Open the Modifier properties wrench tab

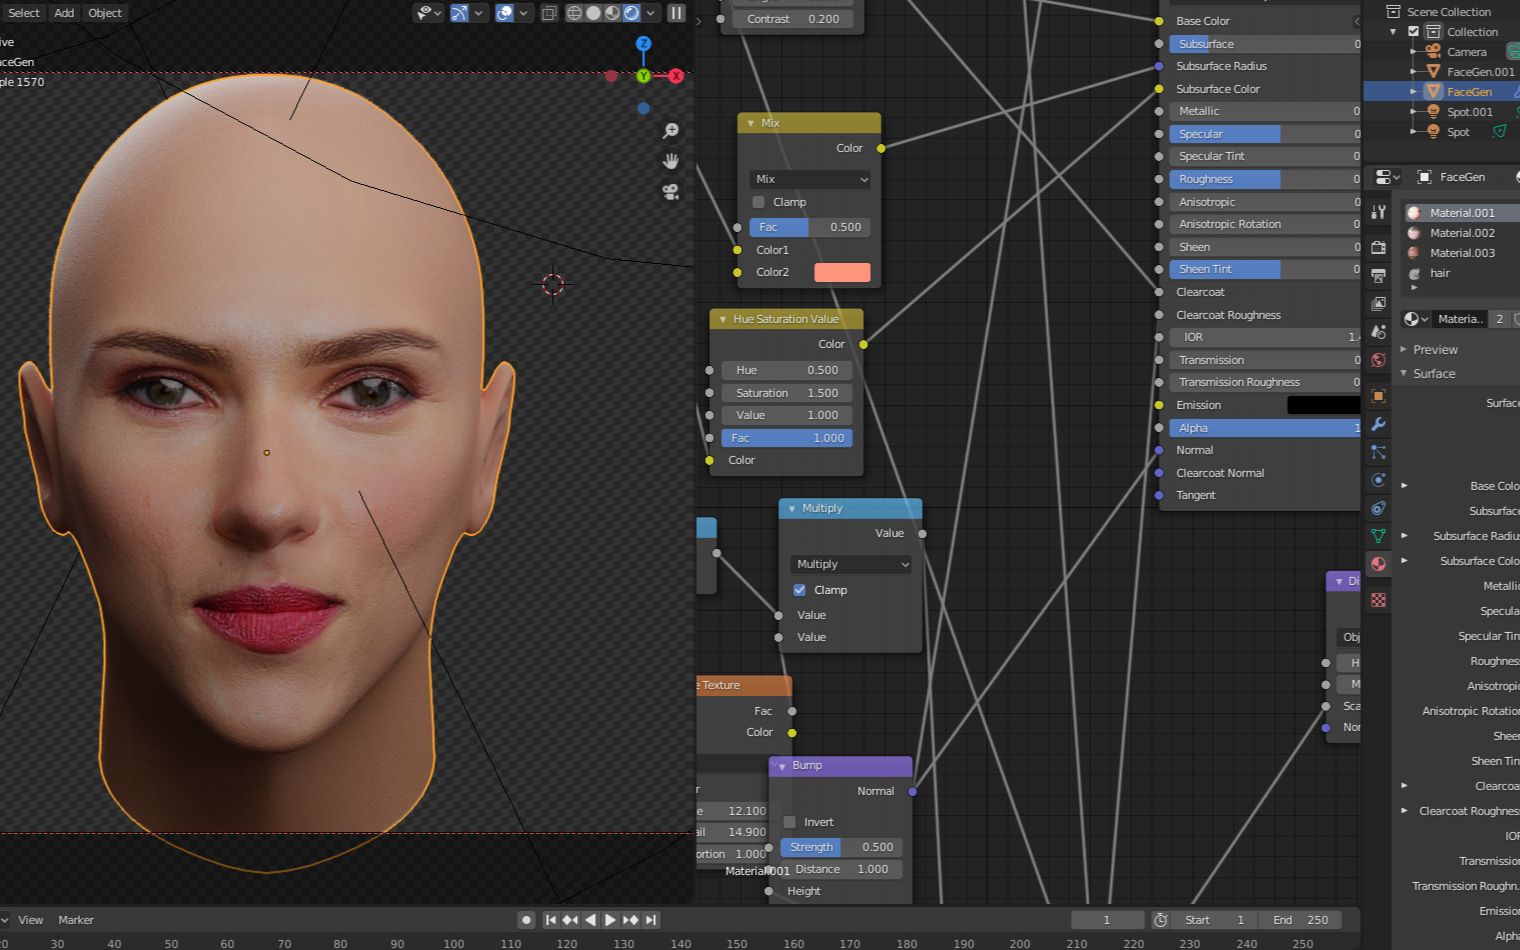(1378, 424)
